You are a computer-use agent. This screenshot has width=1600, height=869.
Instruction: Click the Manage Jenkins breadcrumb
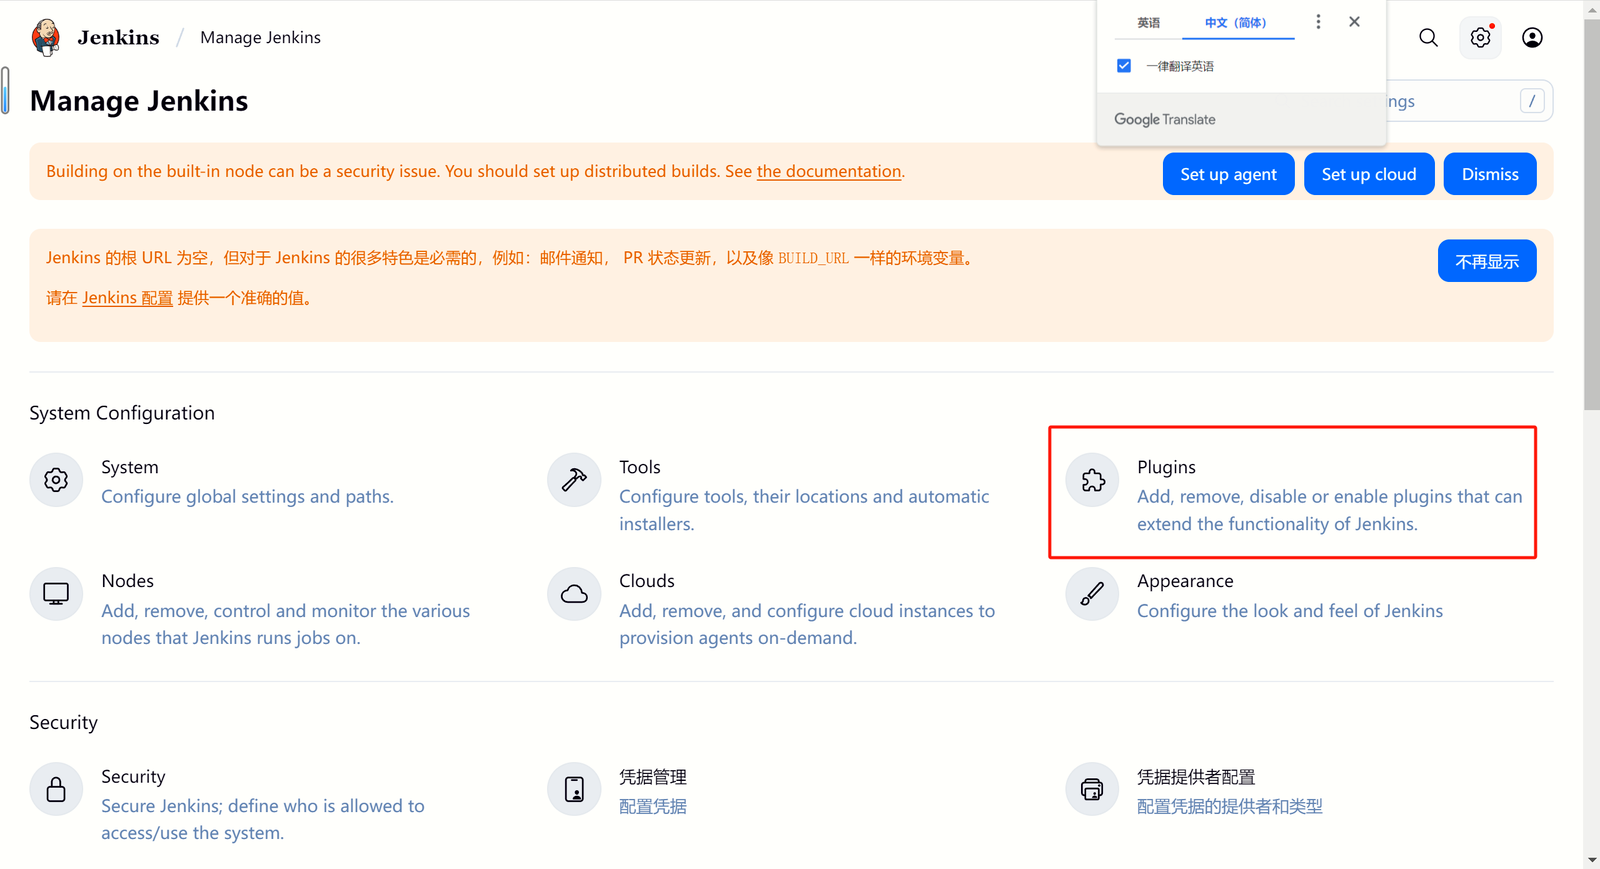[x=260, y=37]
